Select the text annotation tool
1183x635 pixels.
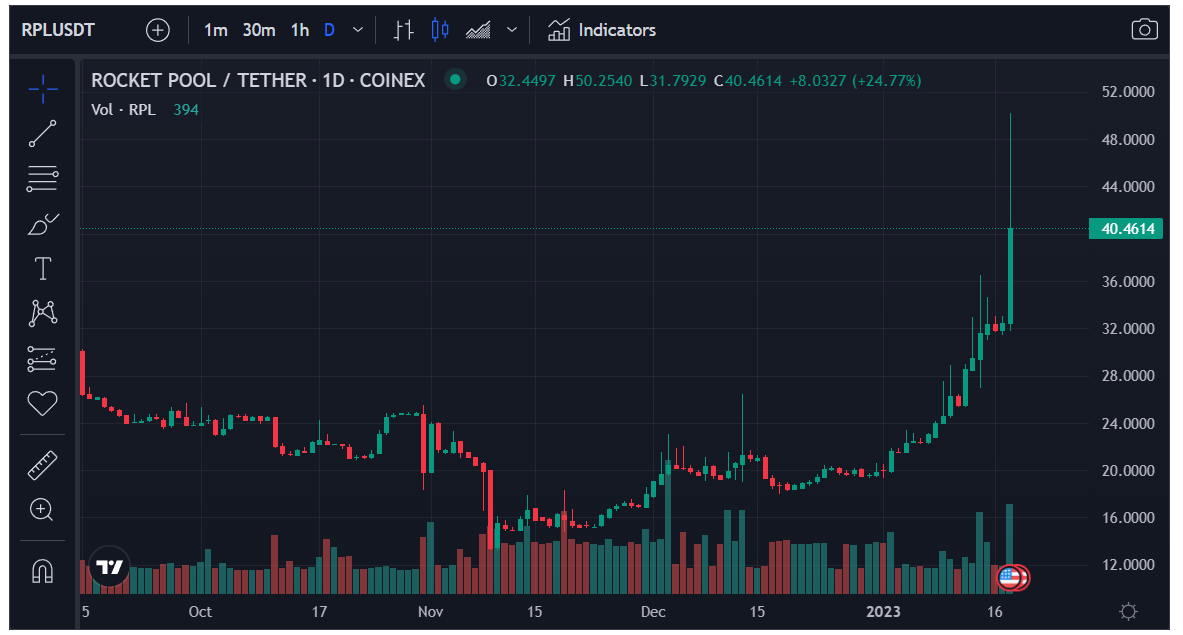[42, 268]
